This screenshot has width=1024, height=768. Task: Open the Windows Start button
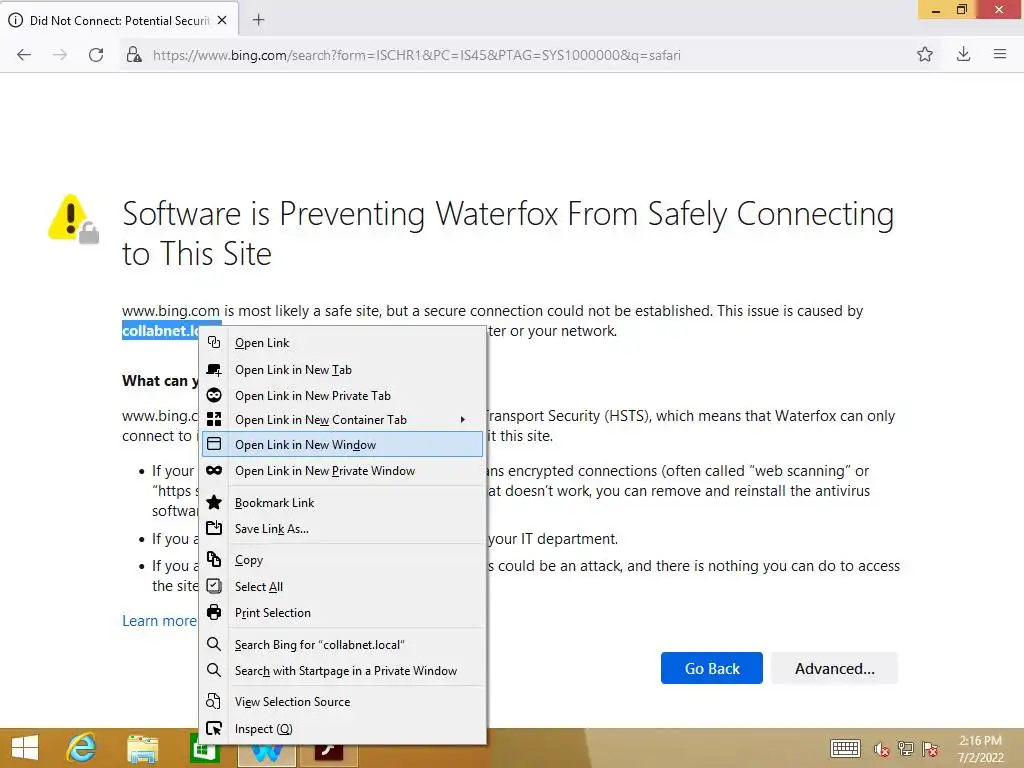25,748
